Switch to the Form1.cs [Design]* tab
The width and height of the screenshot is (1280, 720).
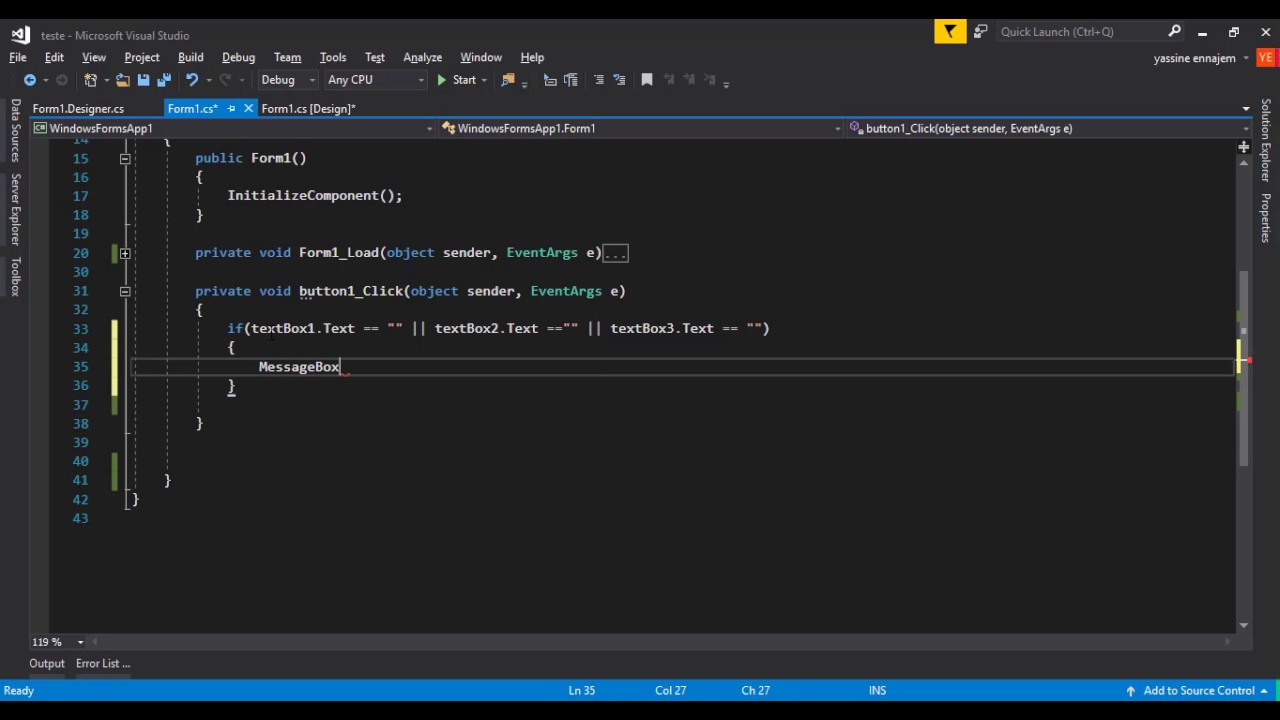(308, 108)
